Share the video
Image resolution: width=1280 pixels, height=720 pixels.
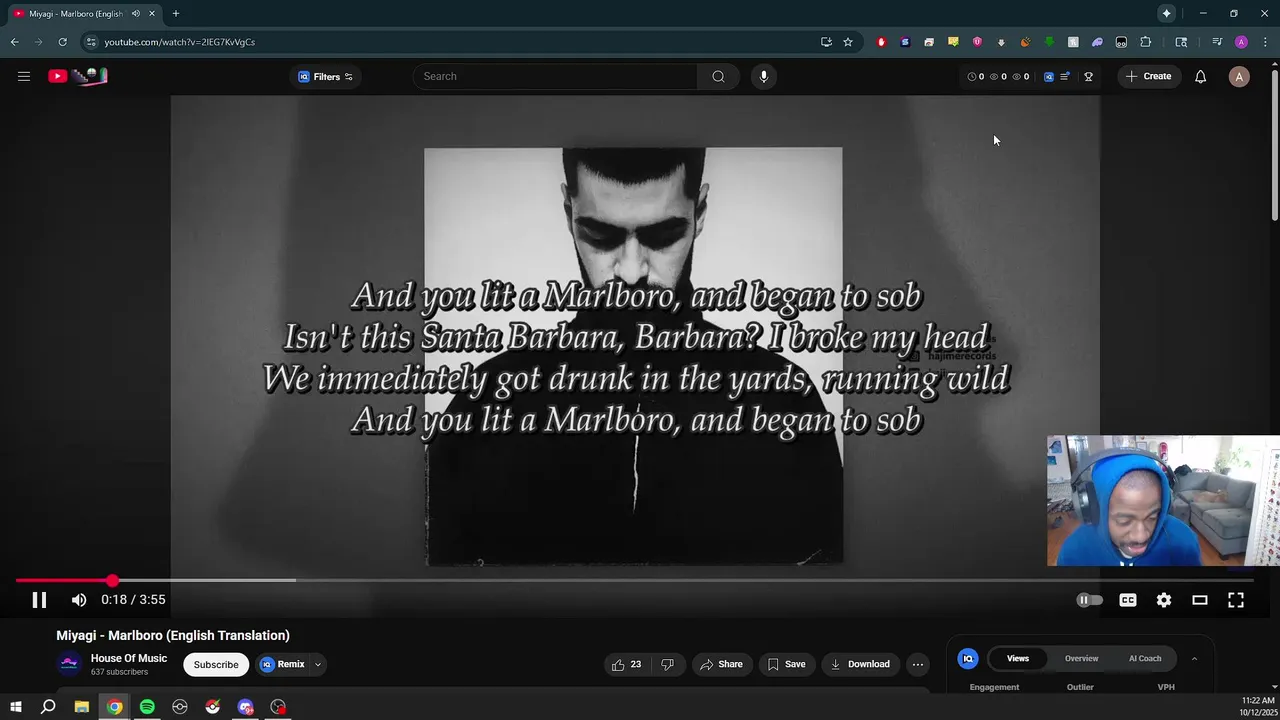coord(721,664)
